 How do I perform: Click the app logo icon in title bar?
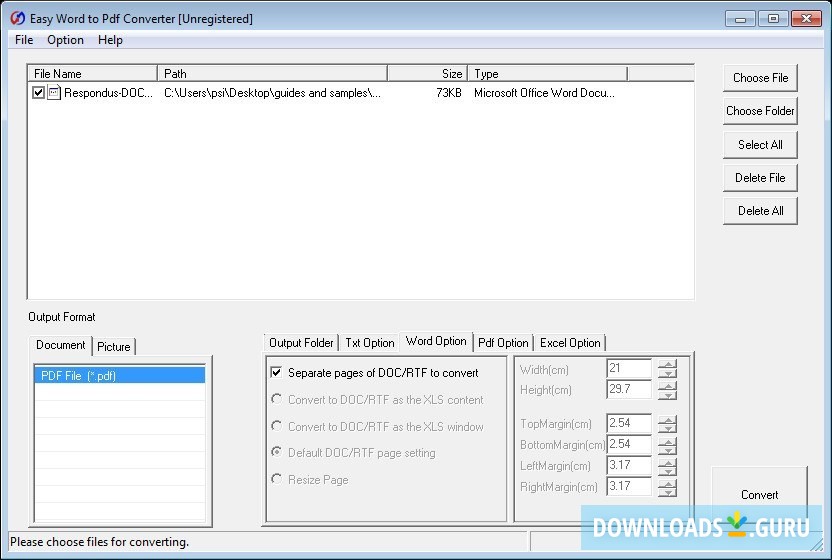coord(18,18)
